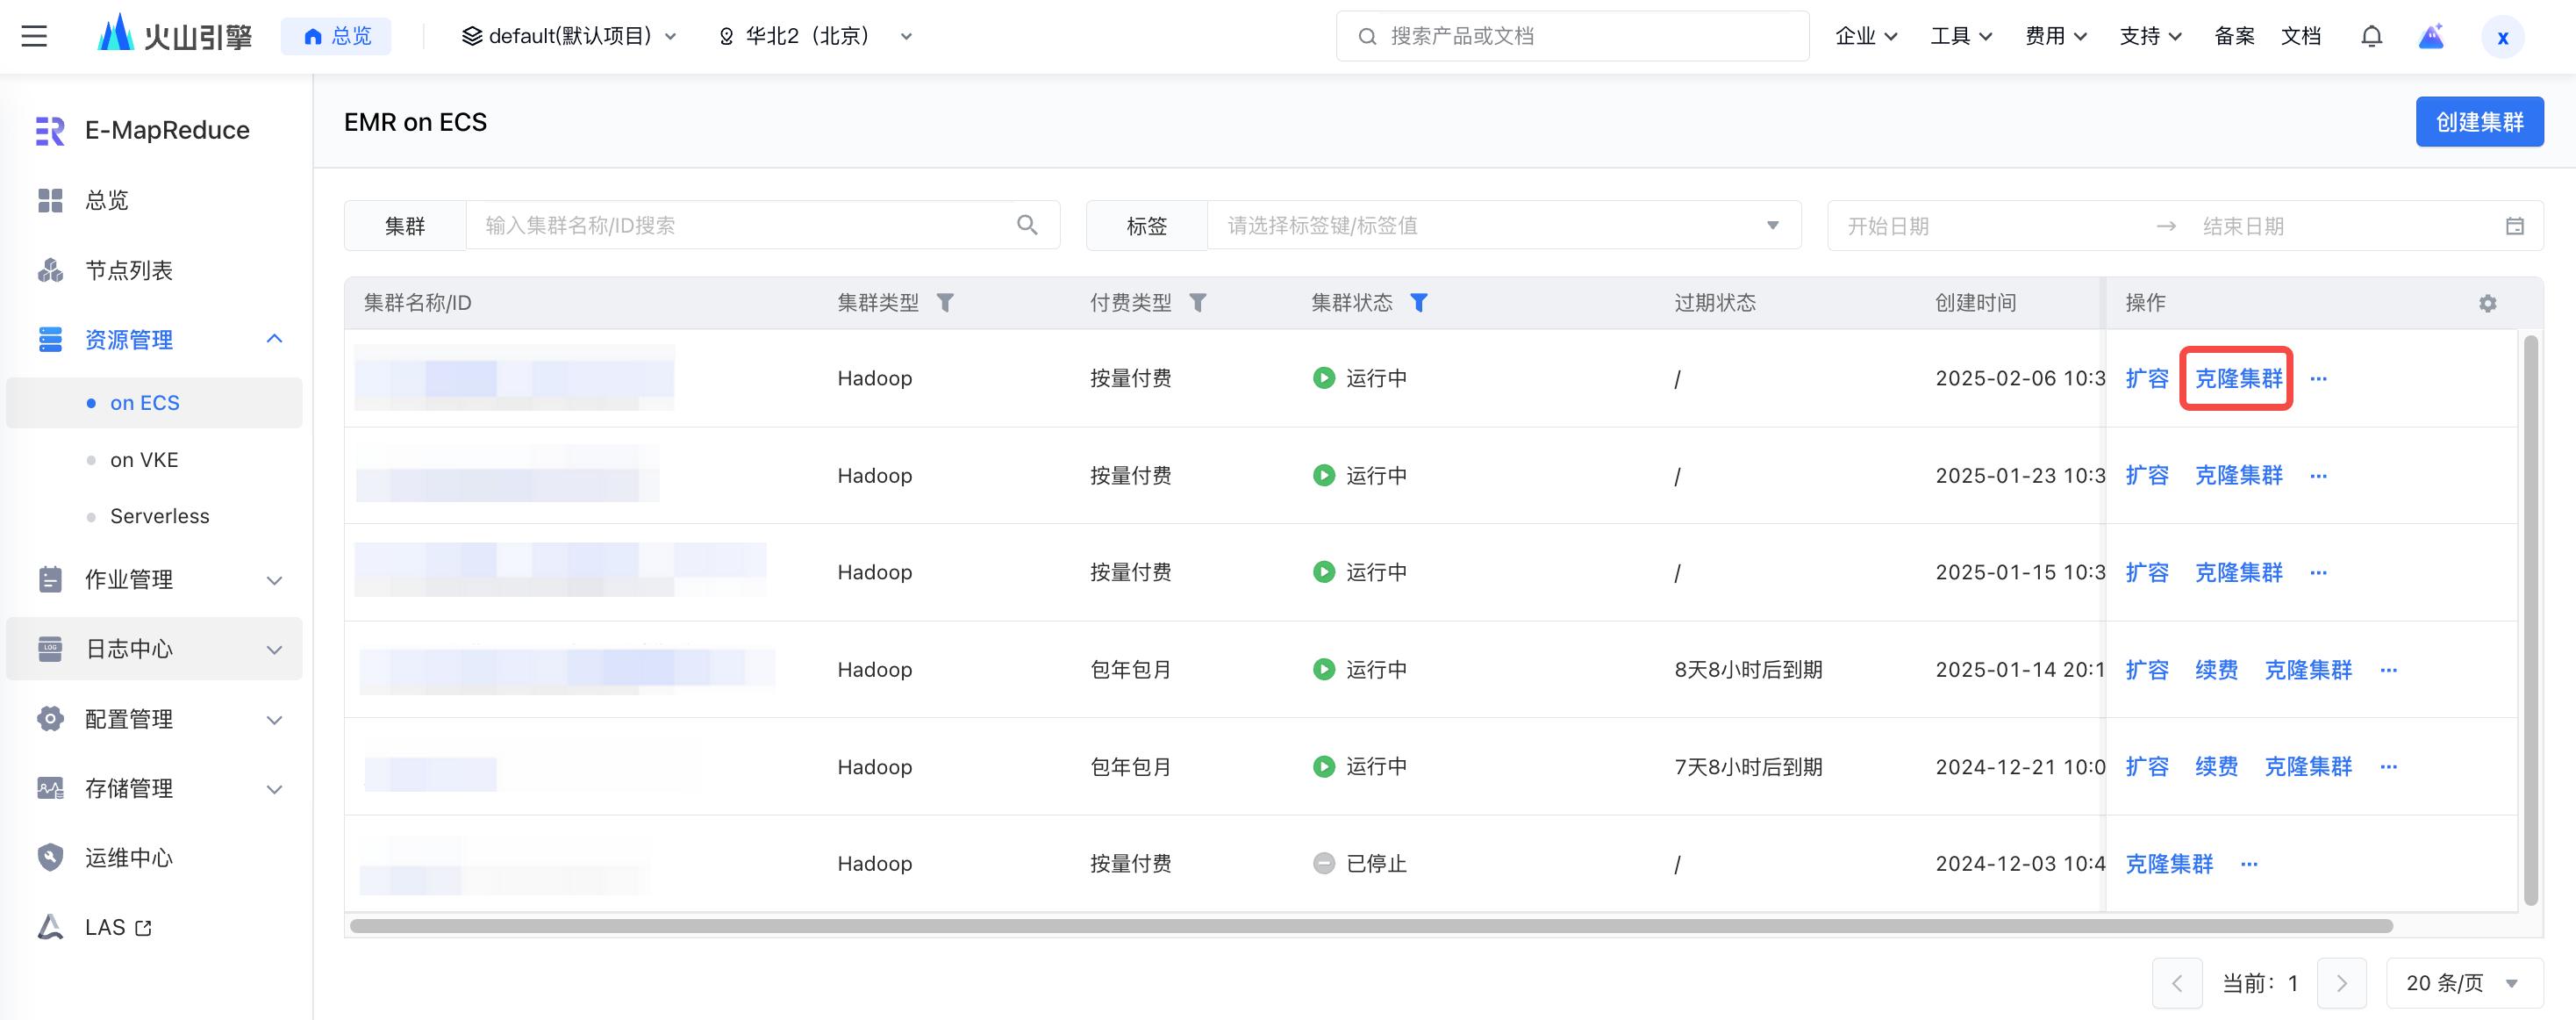
Task: Filter by payment type column
Action: [1198, 303]
